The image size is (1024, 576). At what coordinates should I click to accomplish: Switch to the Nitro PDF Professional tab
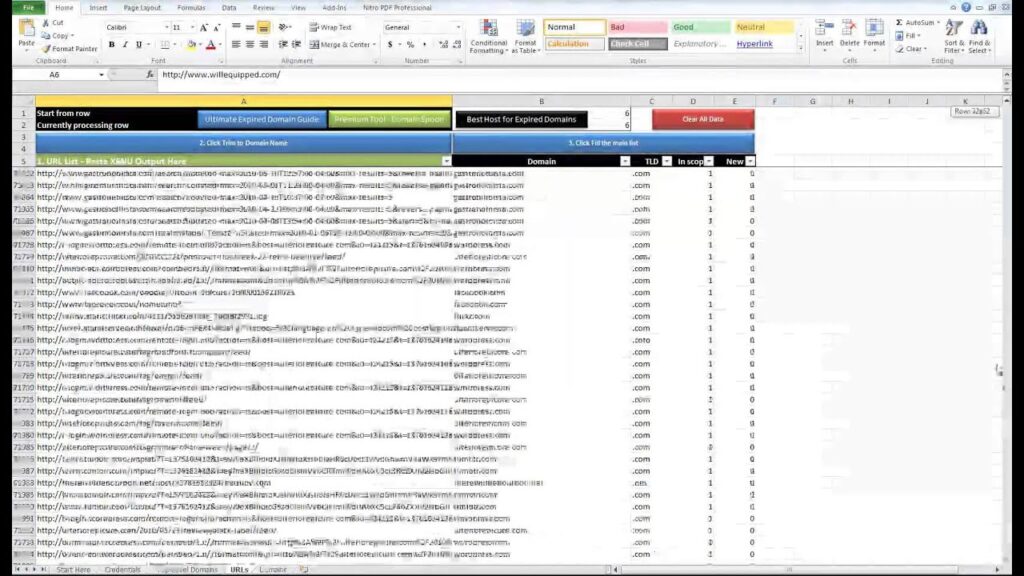[x=397, y=8]
